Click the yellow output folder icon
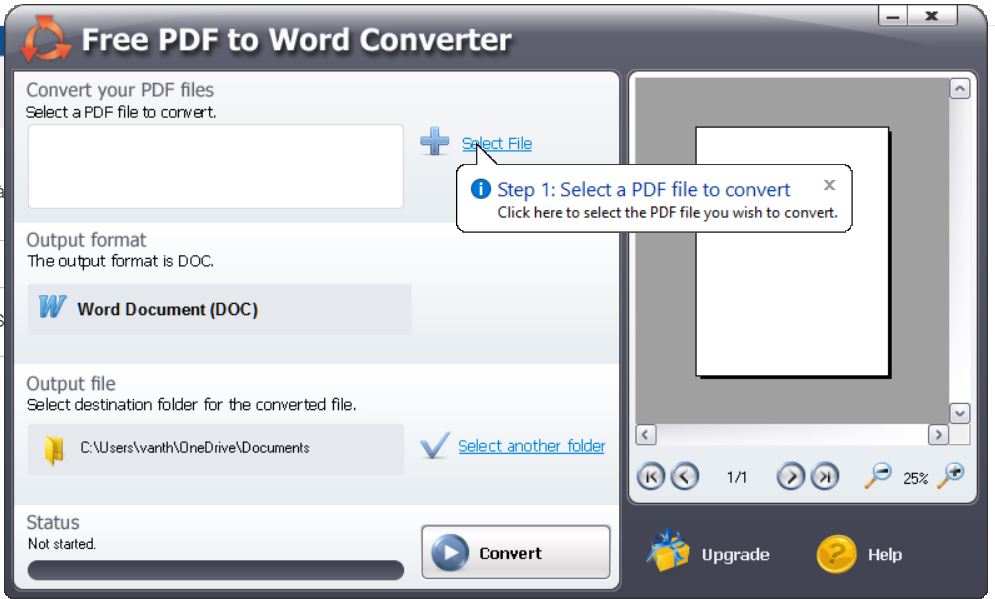995x599 pixels. (54, 450)
